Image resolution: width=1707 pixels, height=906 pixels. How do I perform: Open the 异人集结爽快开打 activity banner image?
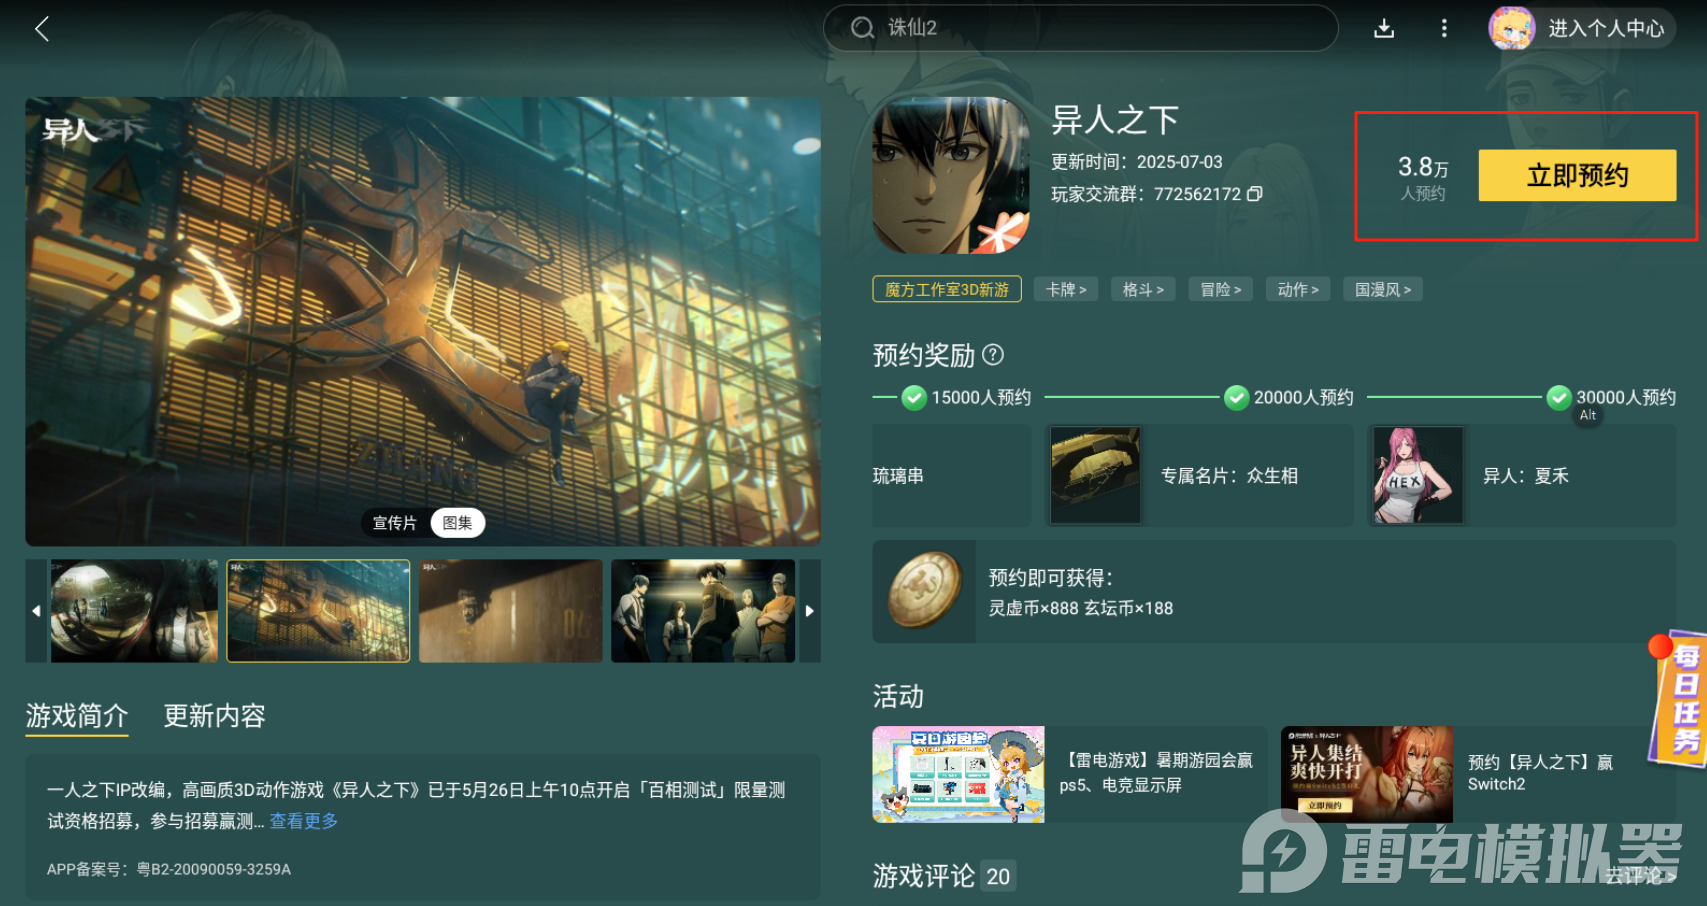(1367, 774)
